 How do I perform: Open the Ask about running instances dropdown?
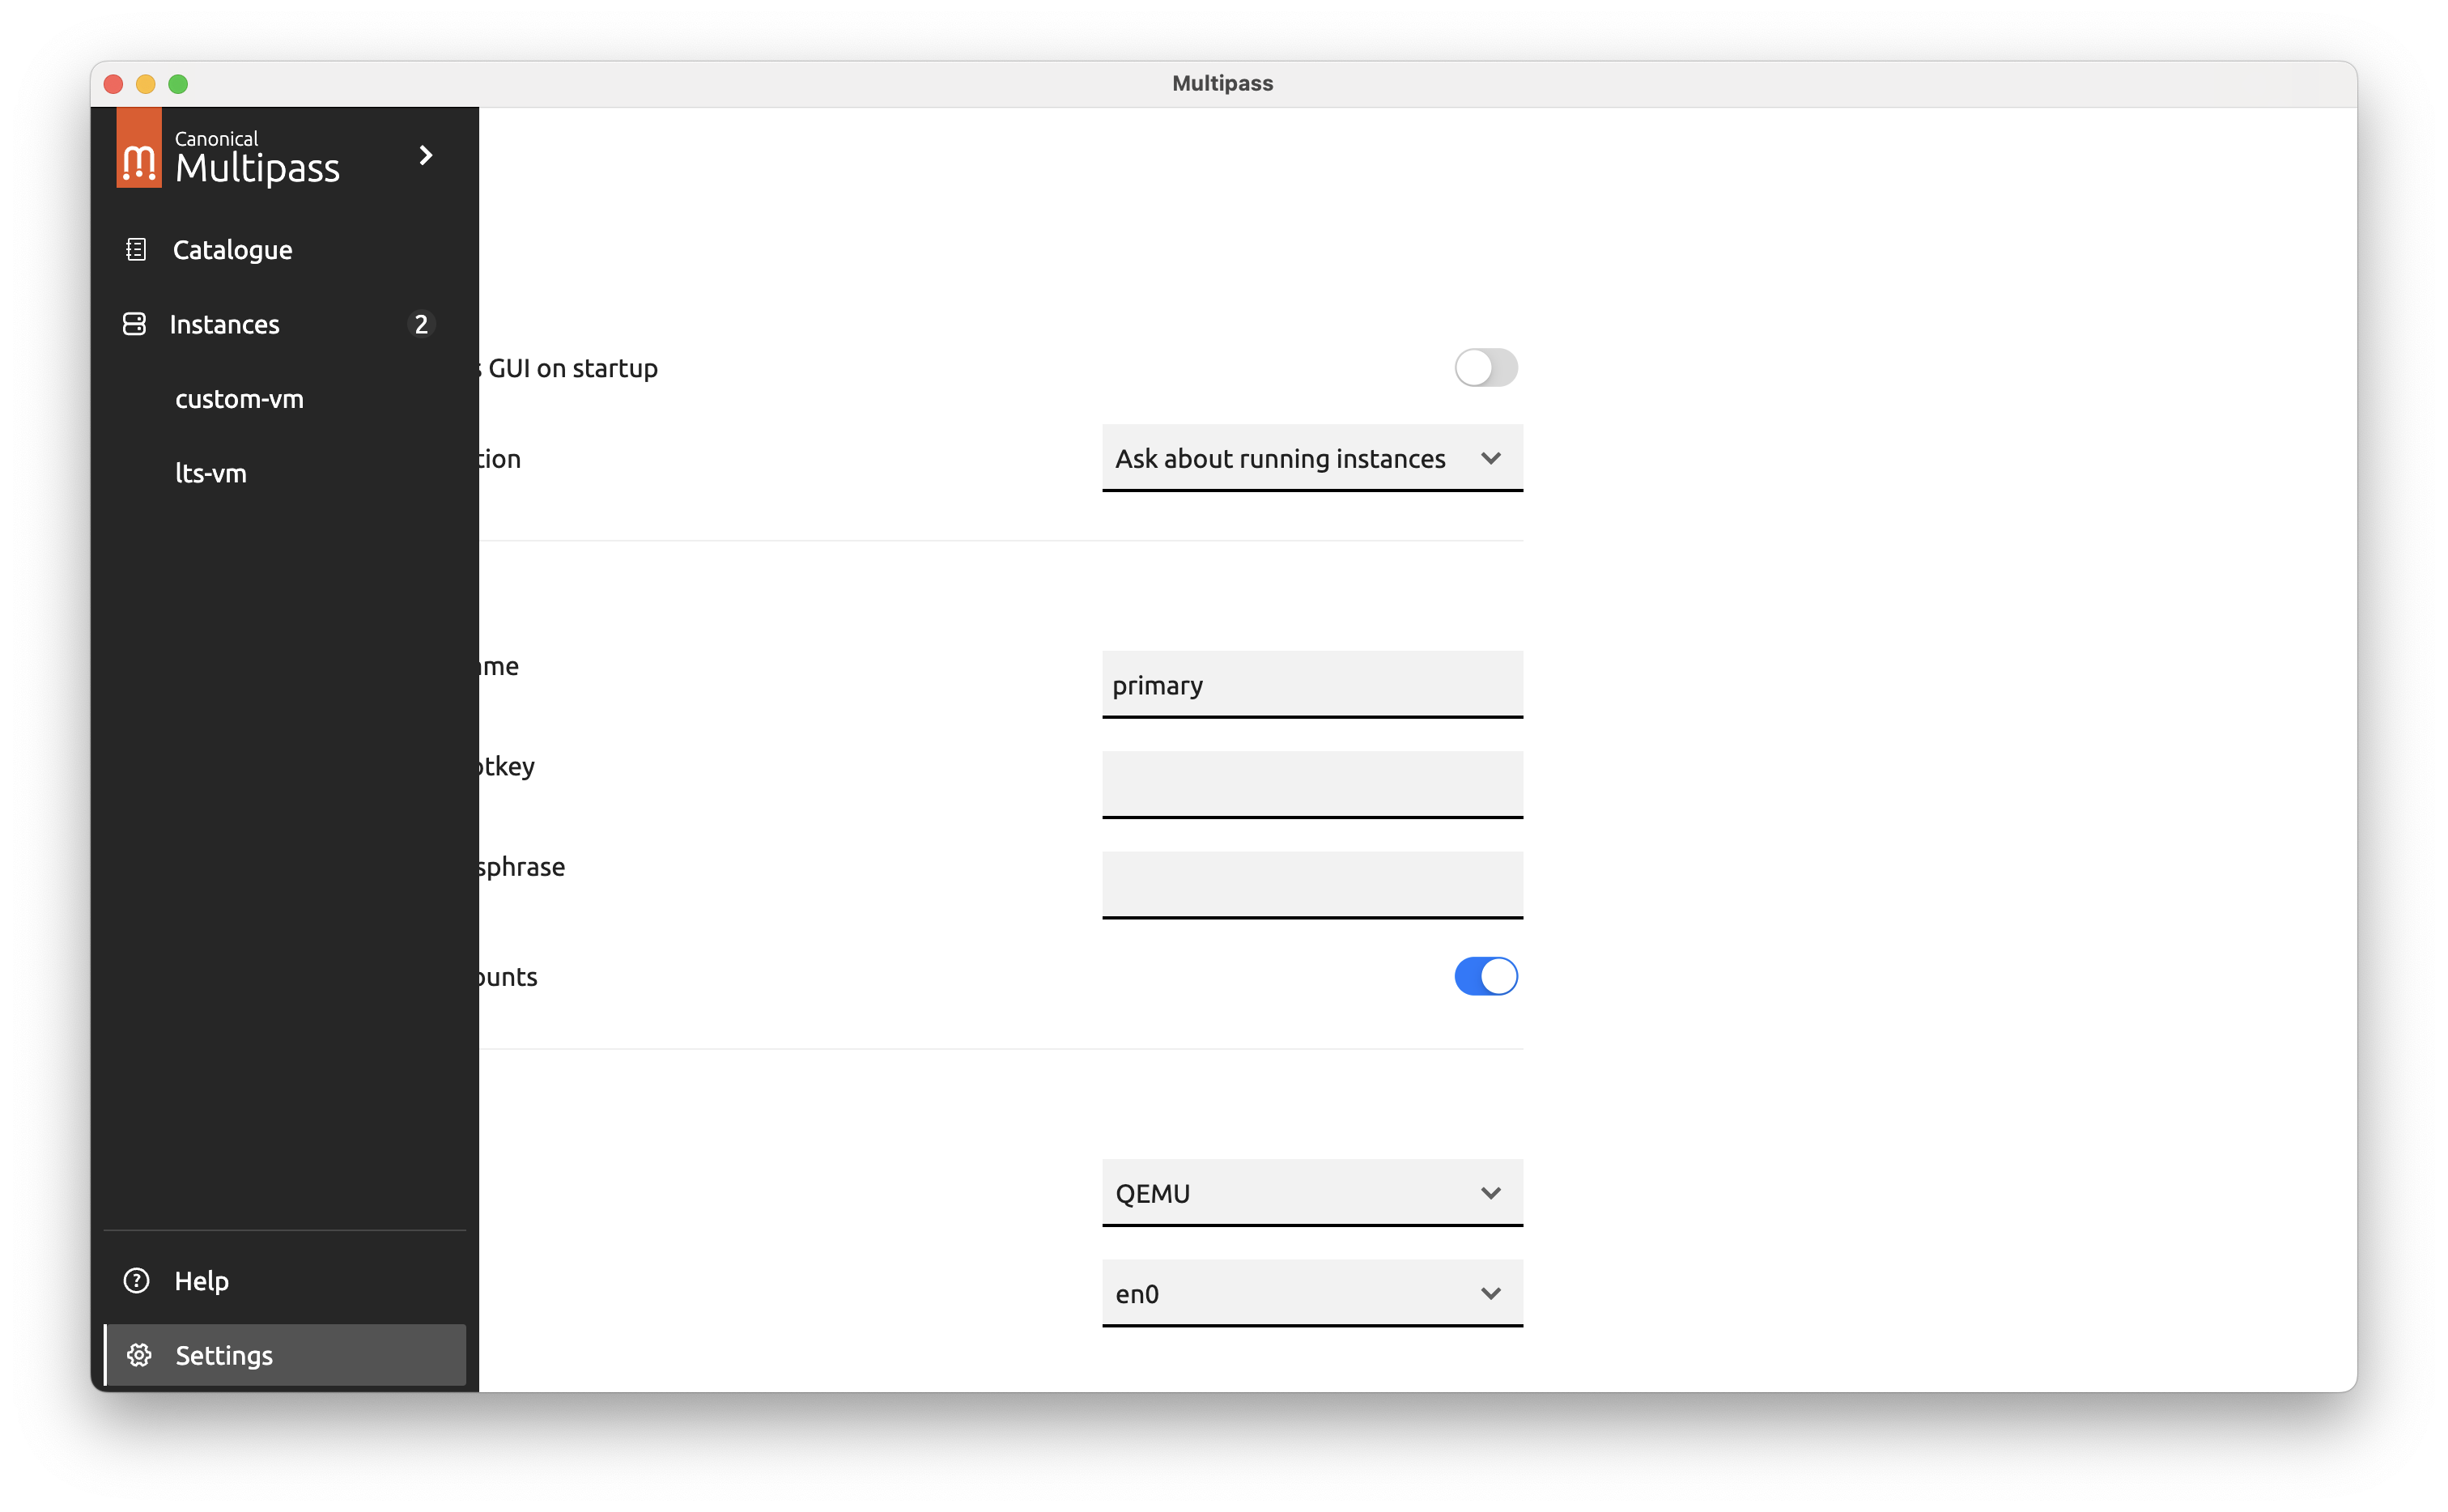1312,458
